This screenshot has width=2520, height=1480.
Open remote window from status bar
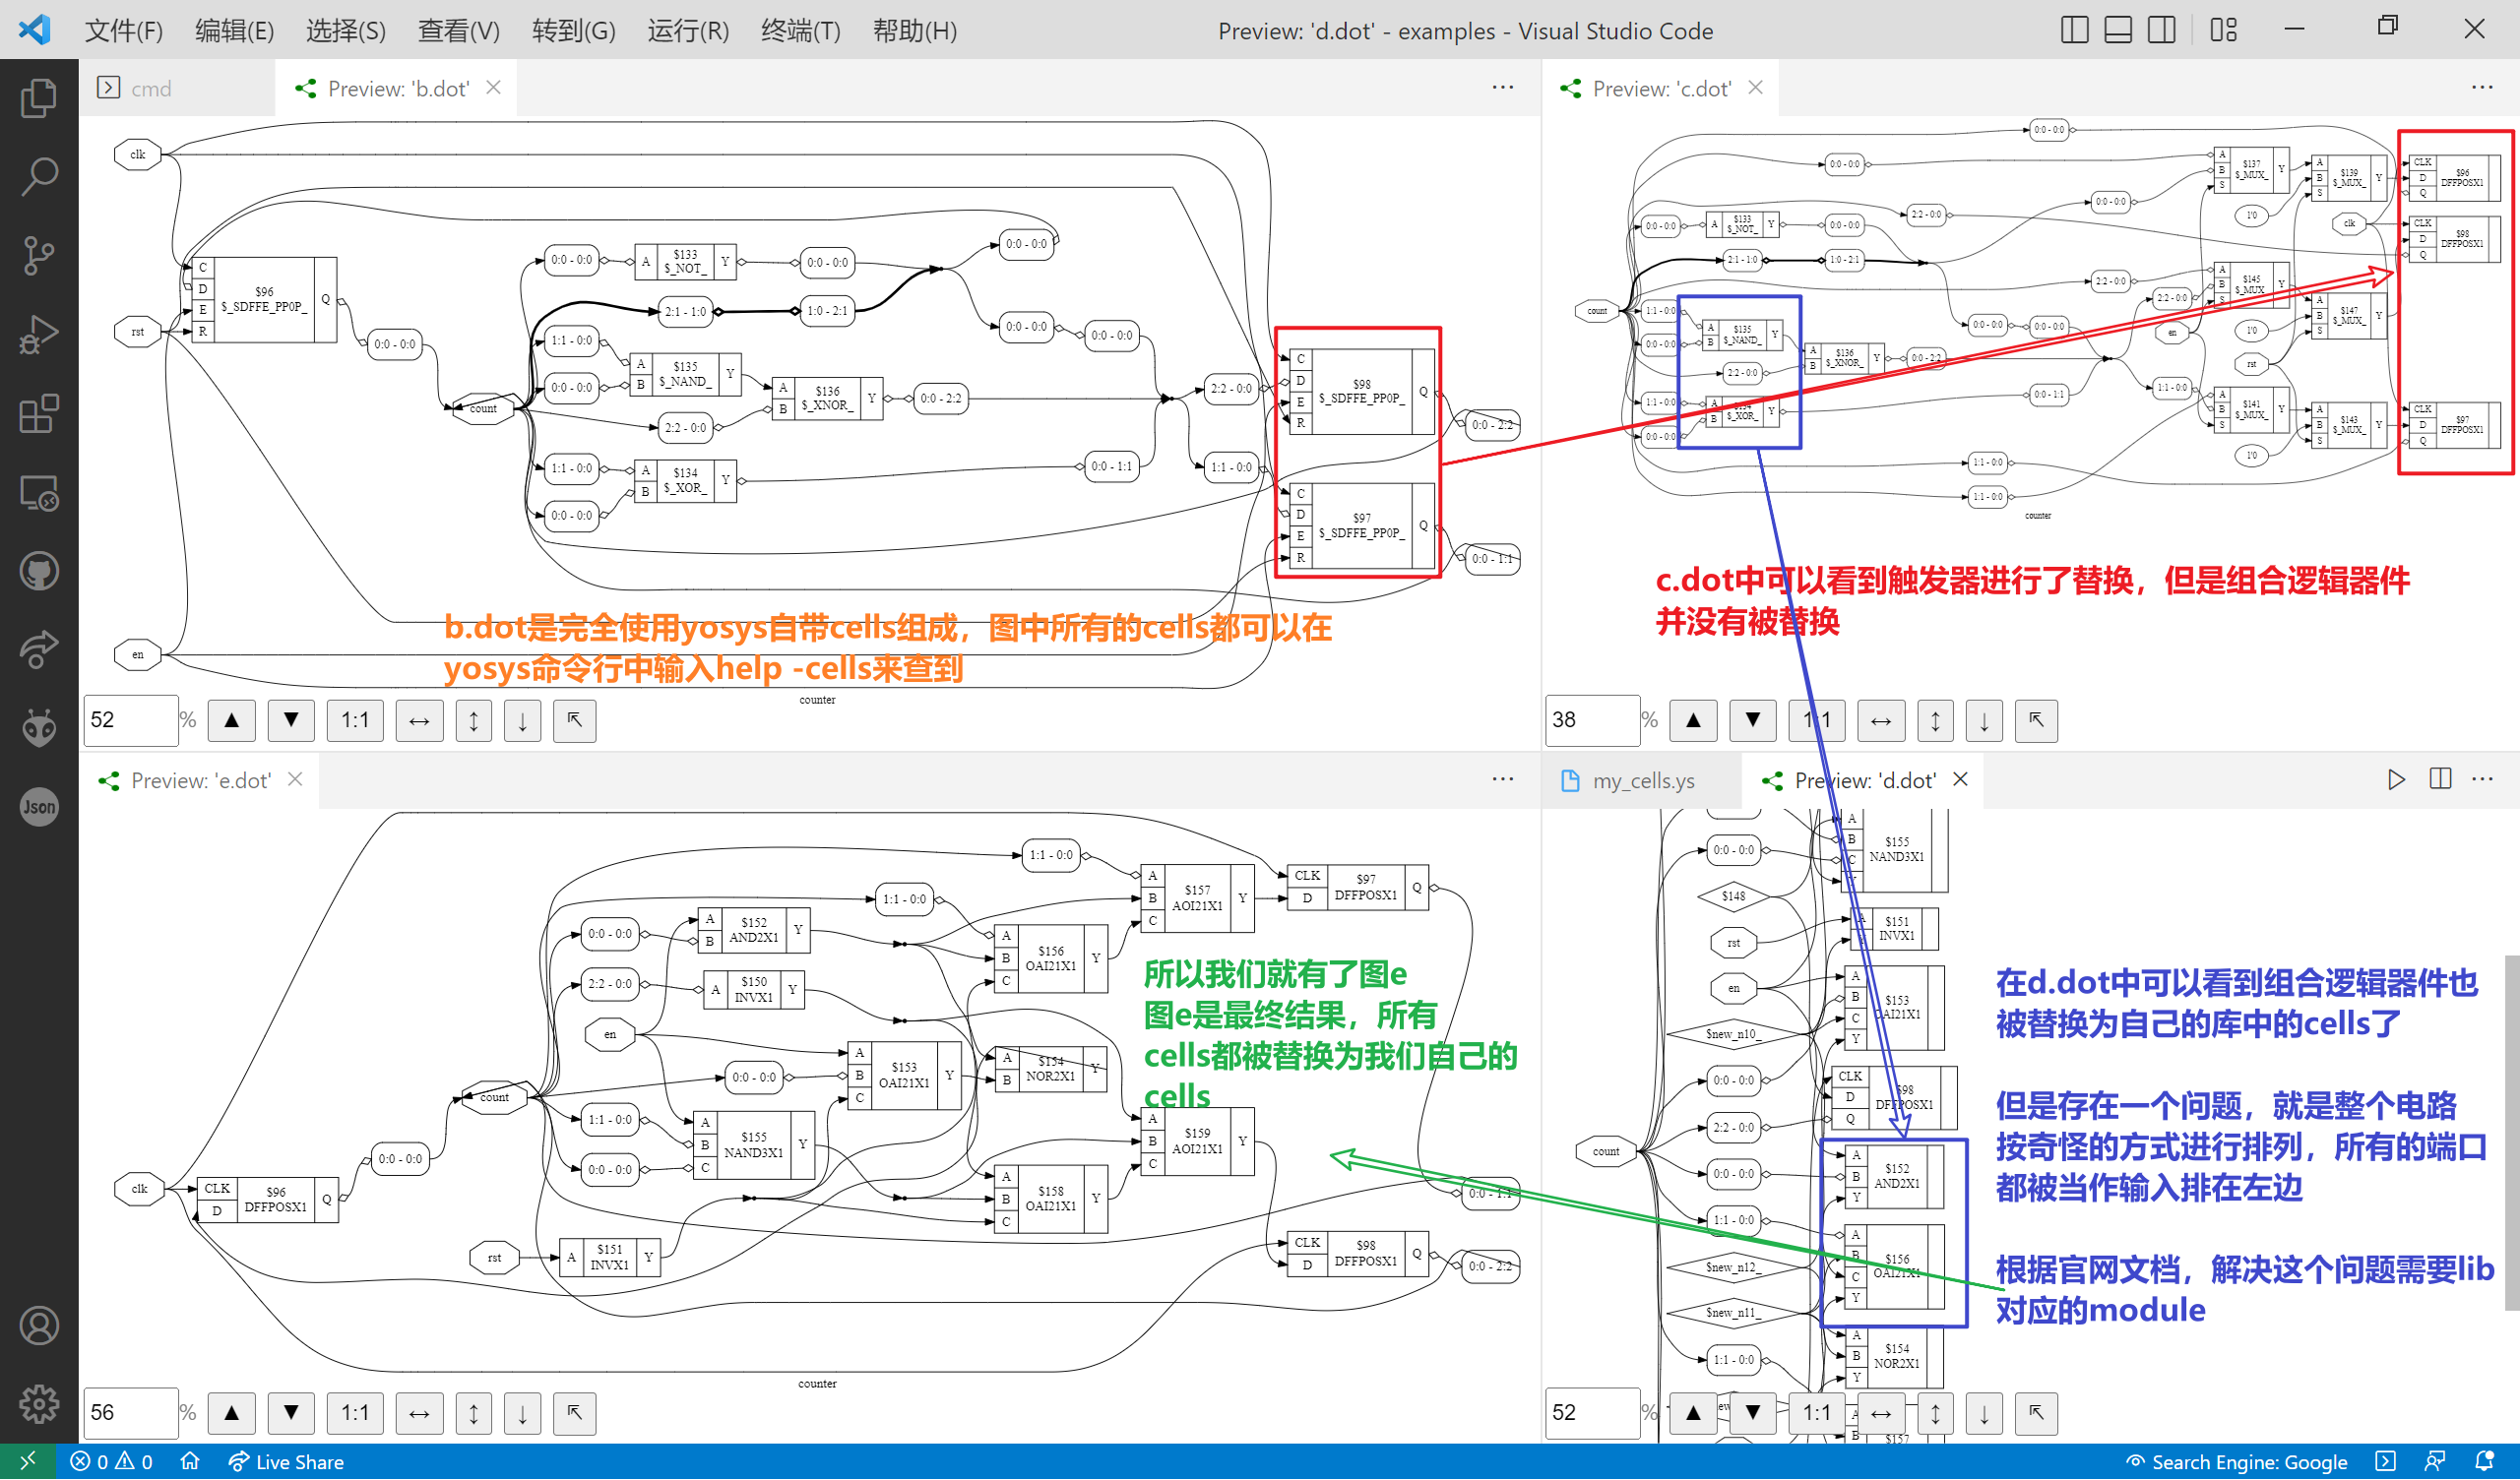[x=27, y=1462]
